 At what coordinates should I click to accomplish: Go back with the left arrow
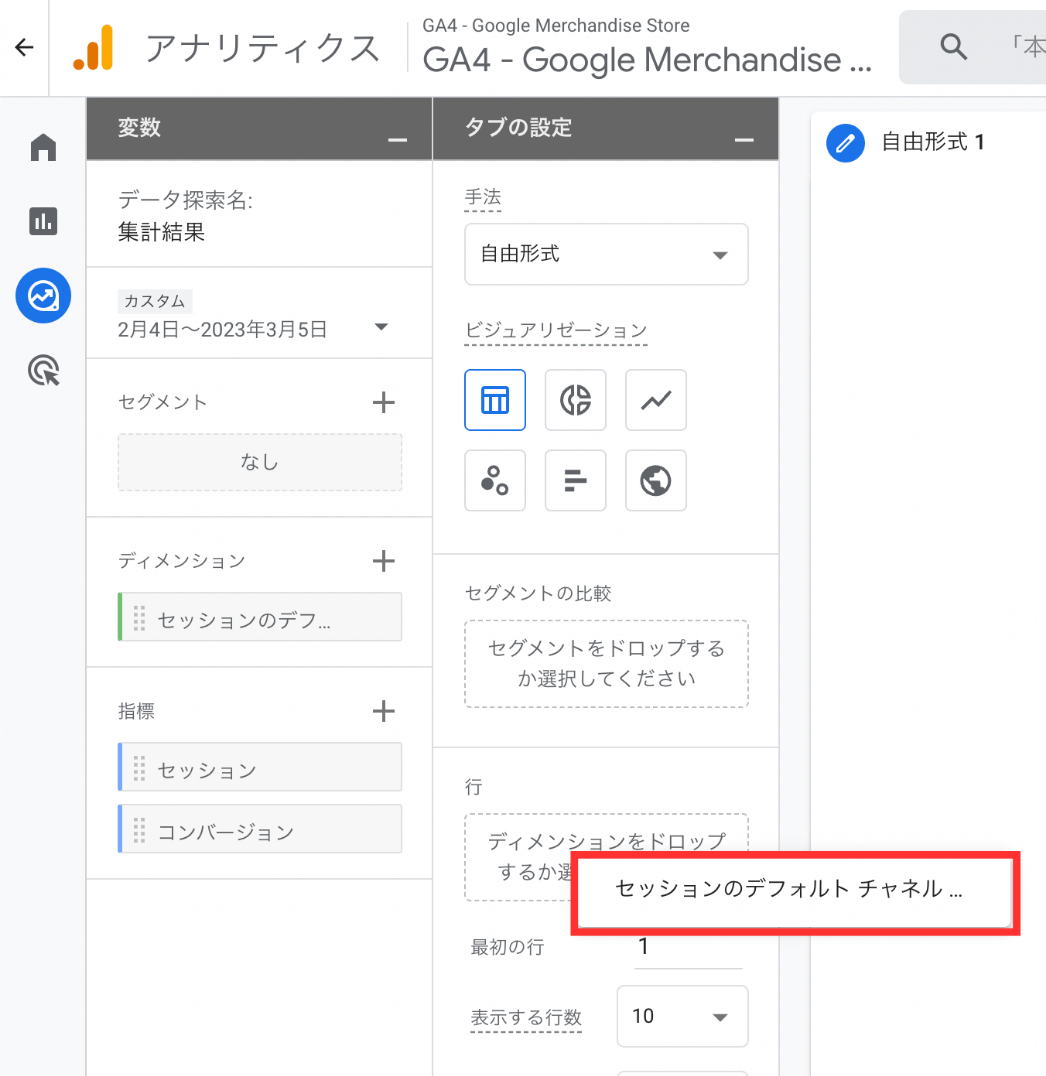(24, 47)
